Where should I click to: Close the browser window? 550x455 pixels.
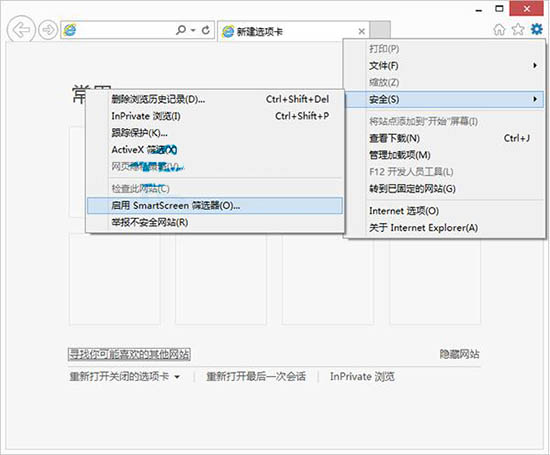(526, 9)
